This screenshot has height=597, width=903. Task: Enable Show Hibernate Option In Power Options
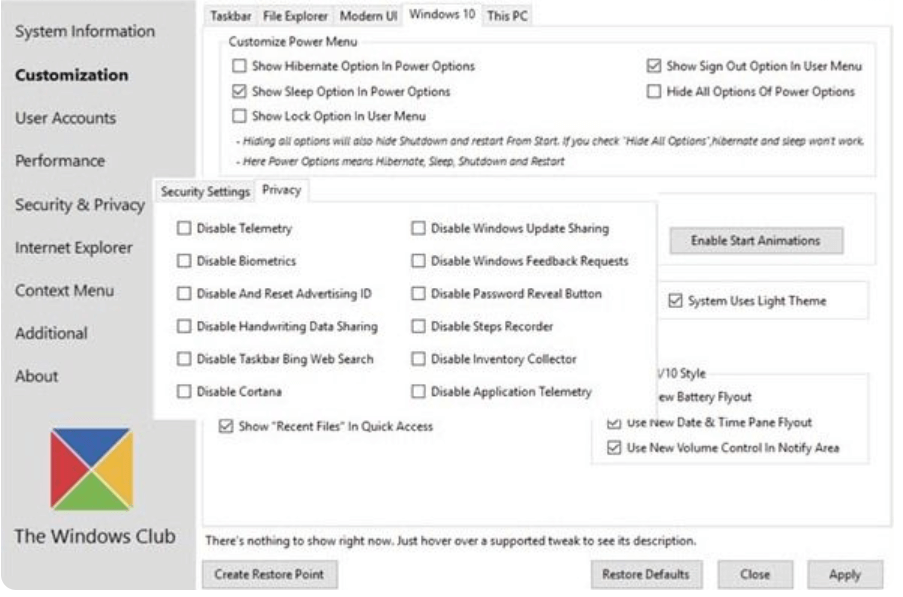point(238,65)
